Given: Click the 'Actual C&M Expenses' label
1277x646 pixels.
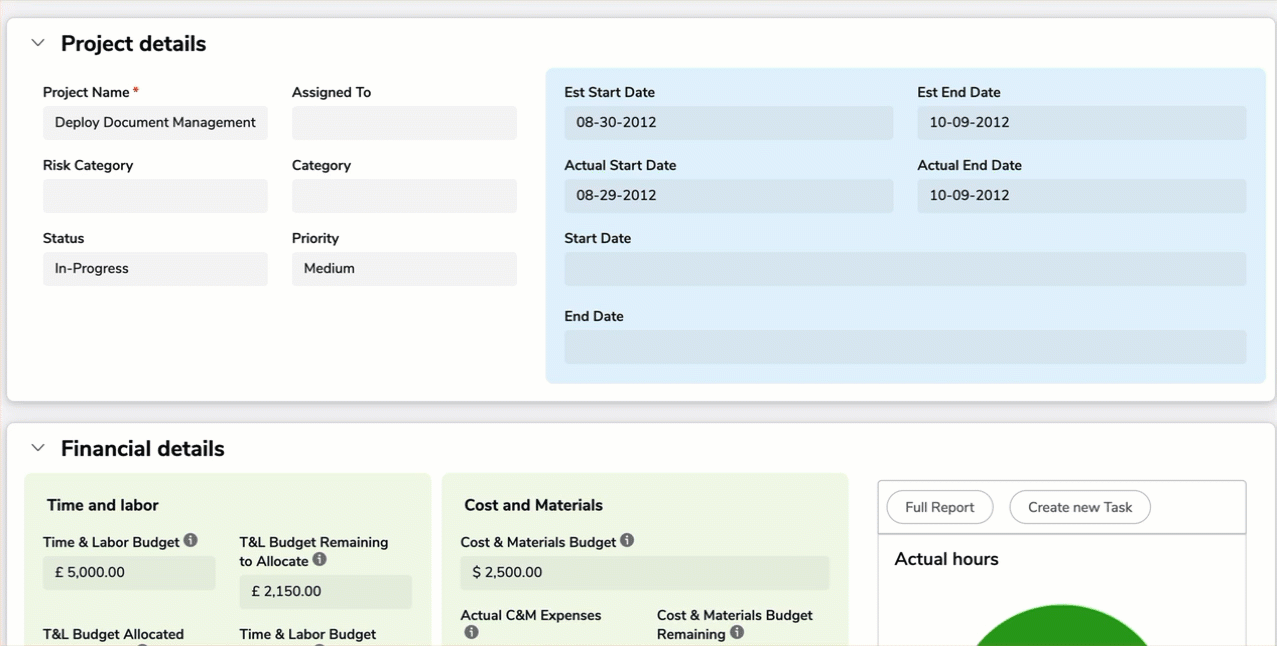Looking at the screenshot, I should point(531,615).
